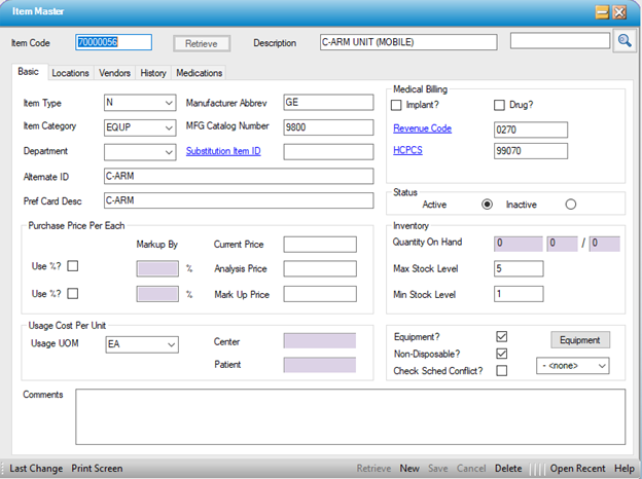Switch to the Locations tab
642x479 pixels.
coord(70,73)
